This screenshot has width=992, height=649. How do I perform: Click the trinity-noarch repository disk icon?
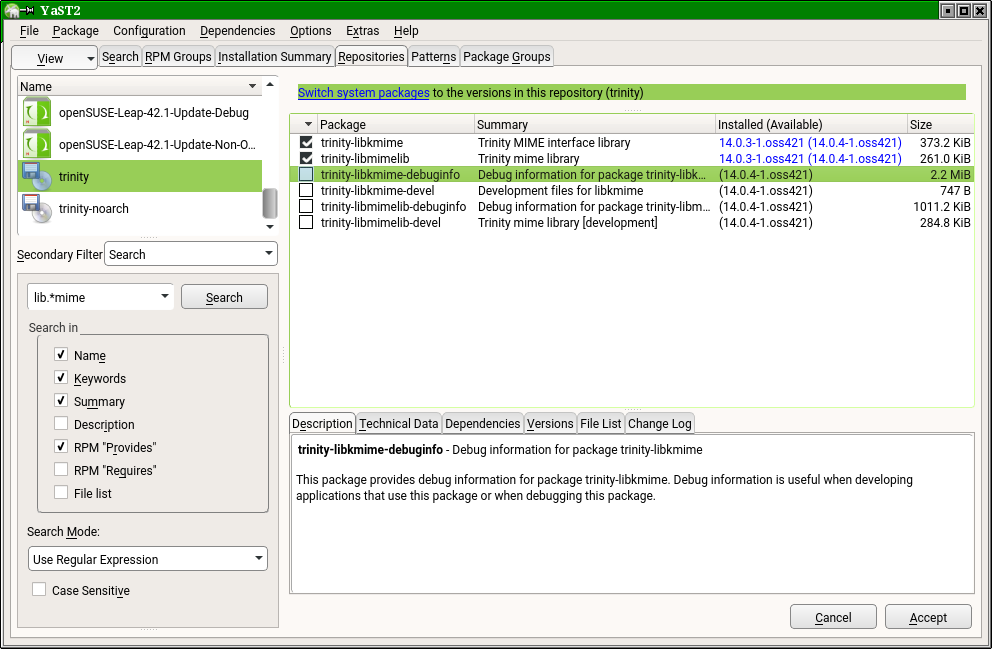[x=37, y=209]
